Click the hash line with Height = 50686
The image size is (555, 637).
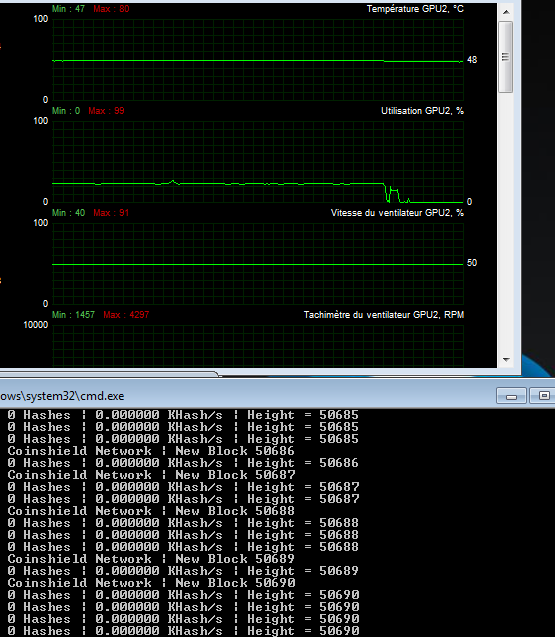point(183,463)
